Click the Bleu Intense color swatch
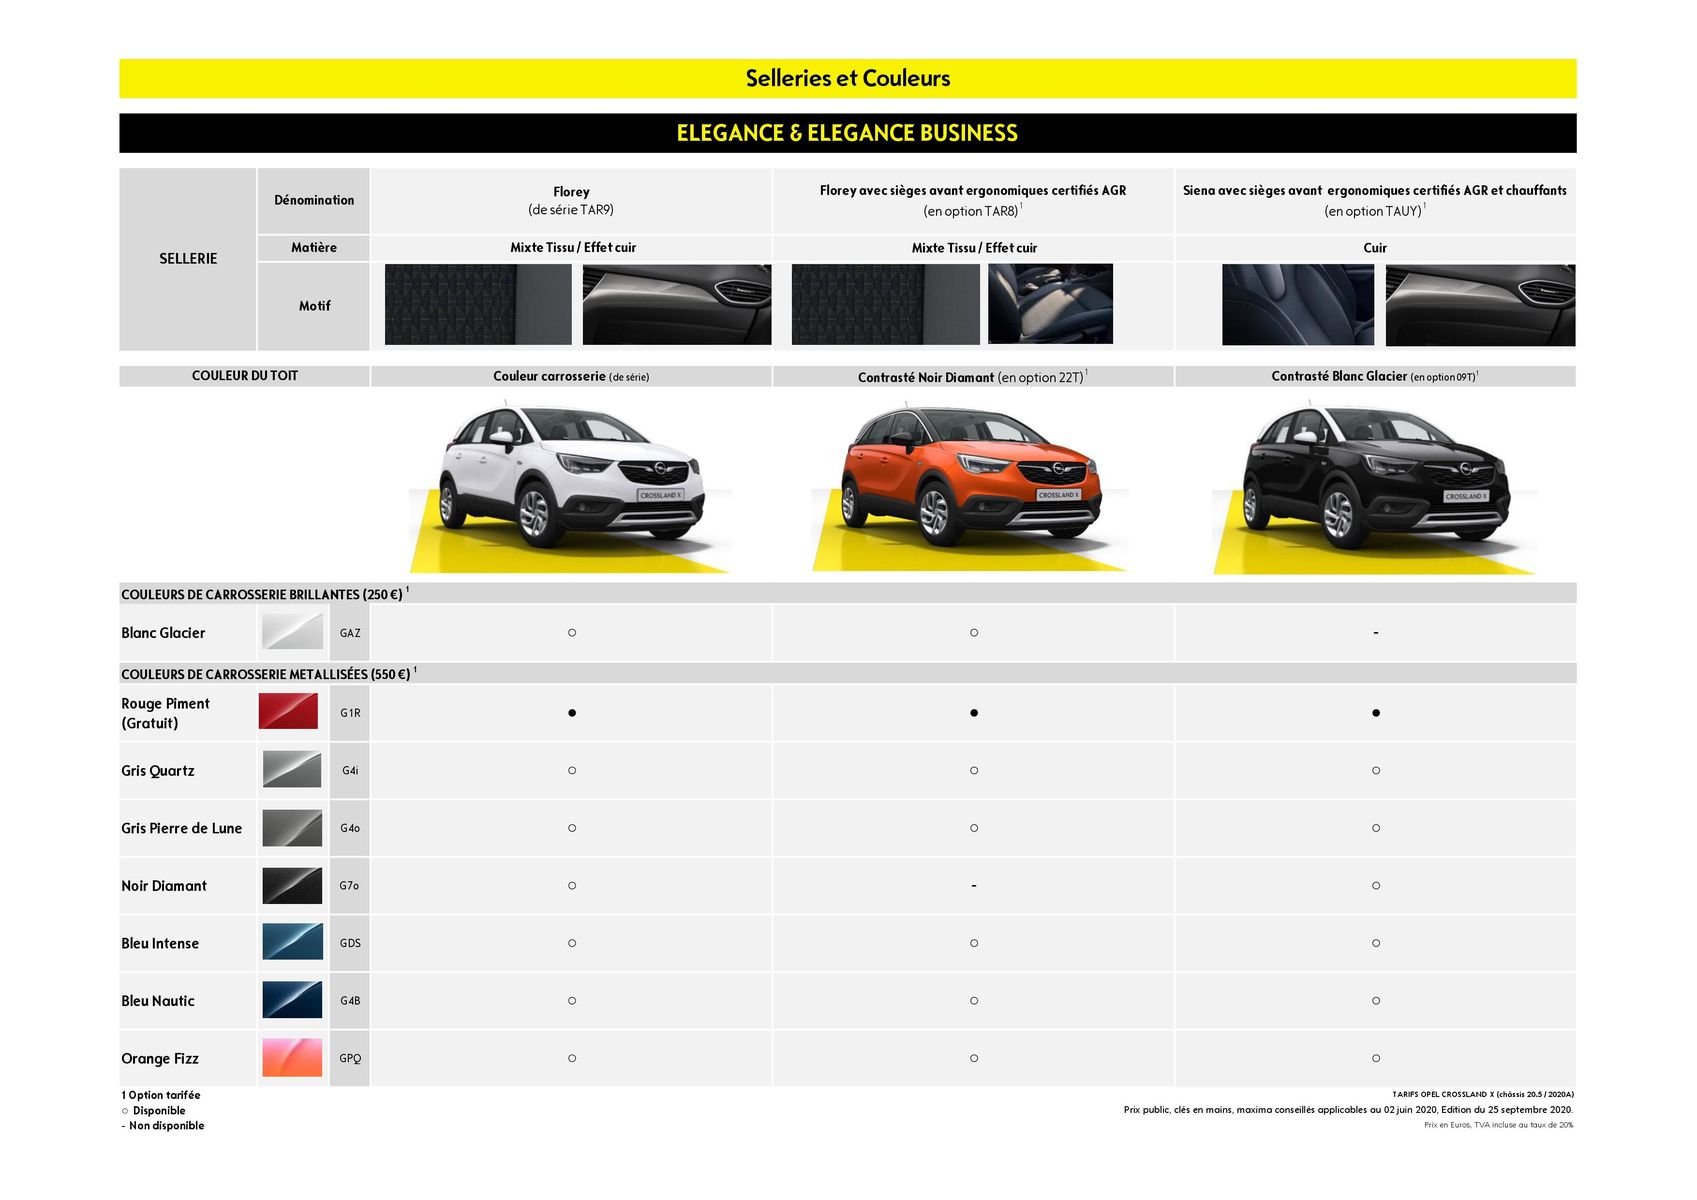1697x1200 pixels. 292,942
